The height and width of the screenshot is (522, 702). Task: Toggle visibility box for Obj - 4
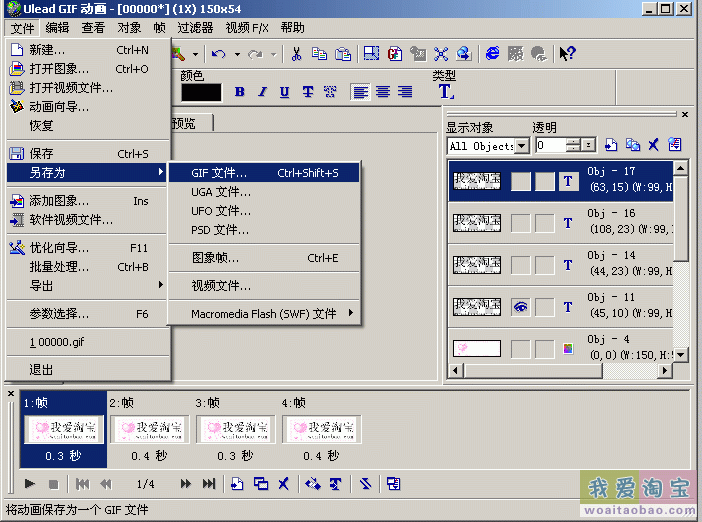tap(521, 349)
